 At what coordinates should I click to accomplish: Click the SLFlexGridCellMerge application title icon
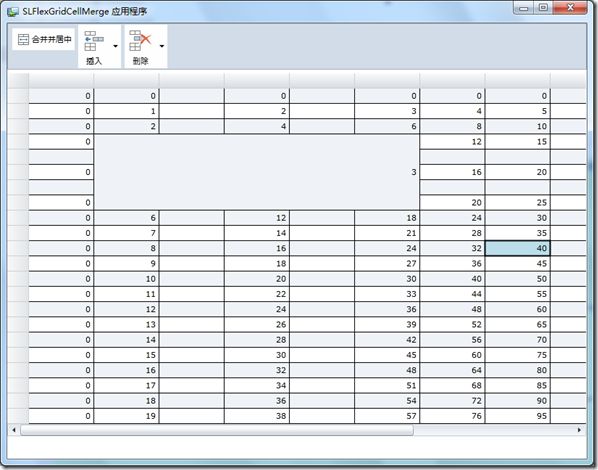(13, 11)
